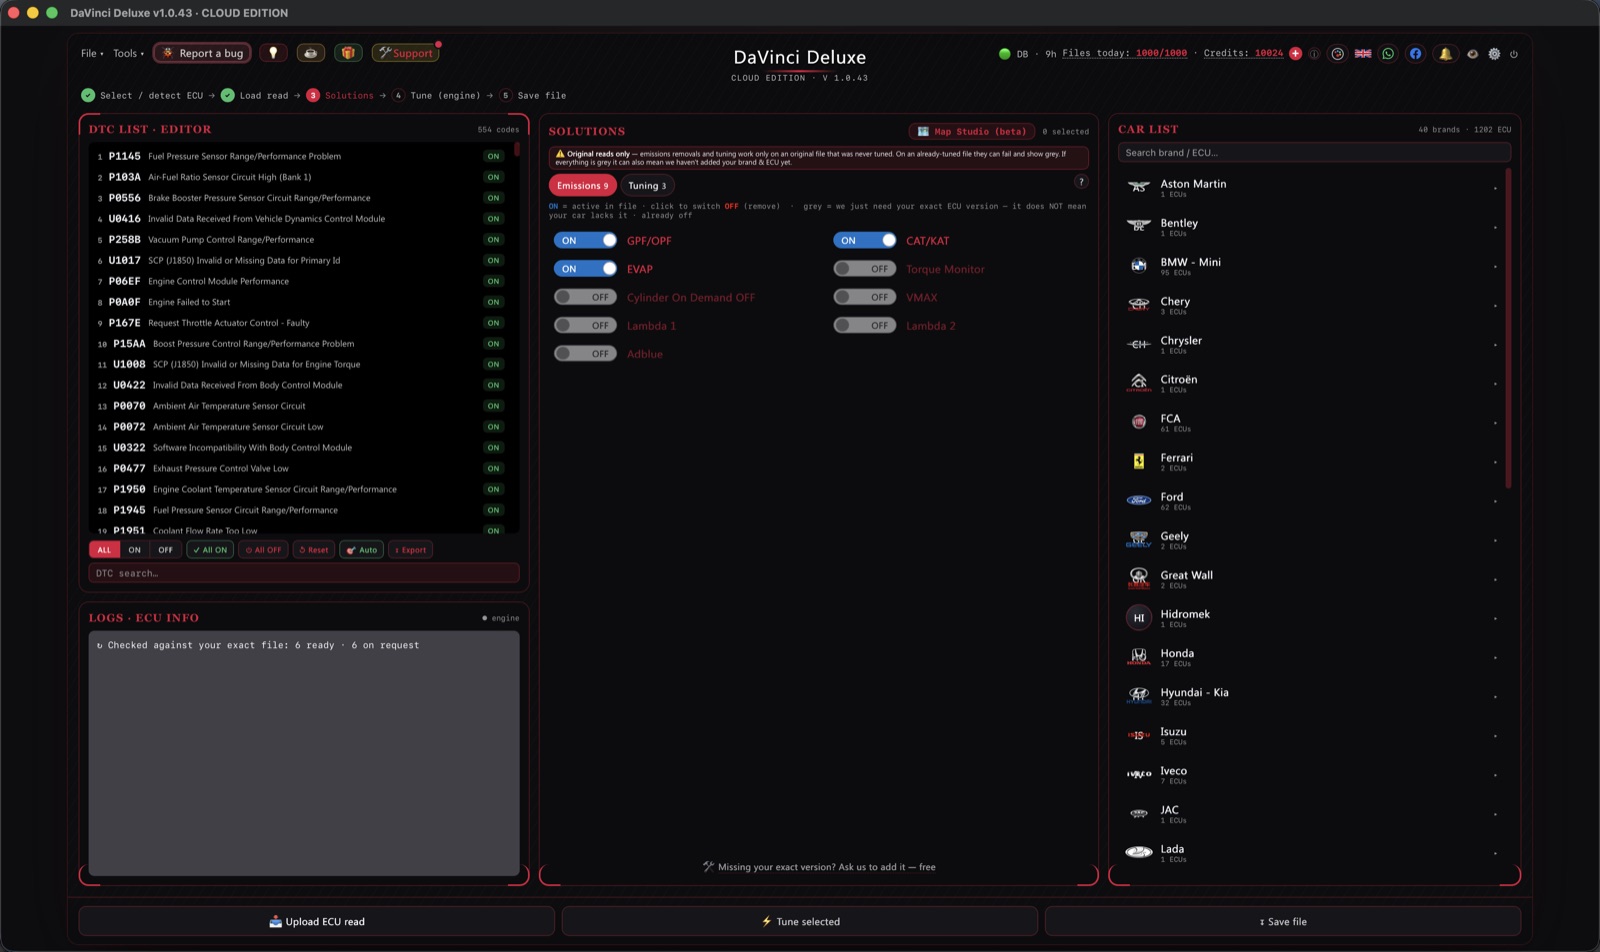Click the info icon beside credits
Screen dimensions: 1600x952
[x=1314, y=54]
